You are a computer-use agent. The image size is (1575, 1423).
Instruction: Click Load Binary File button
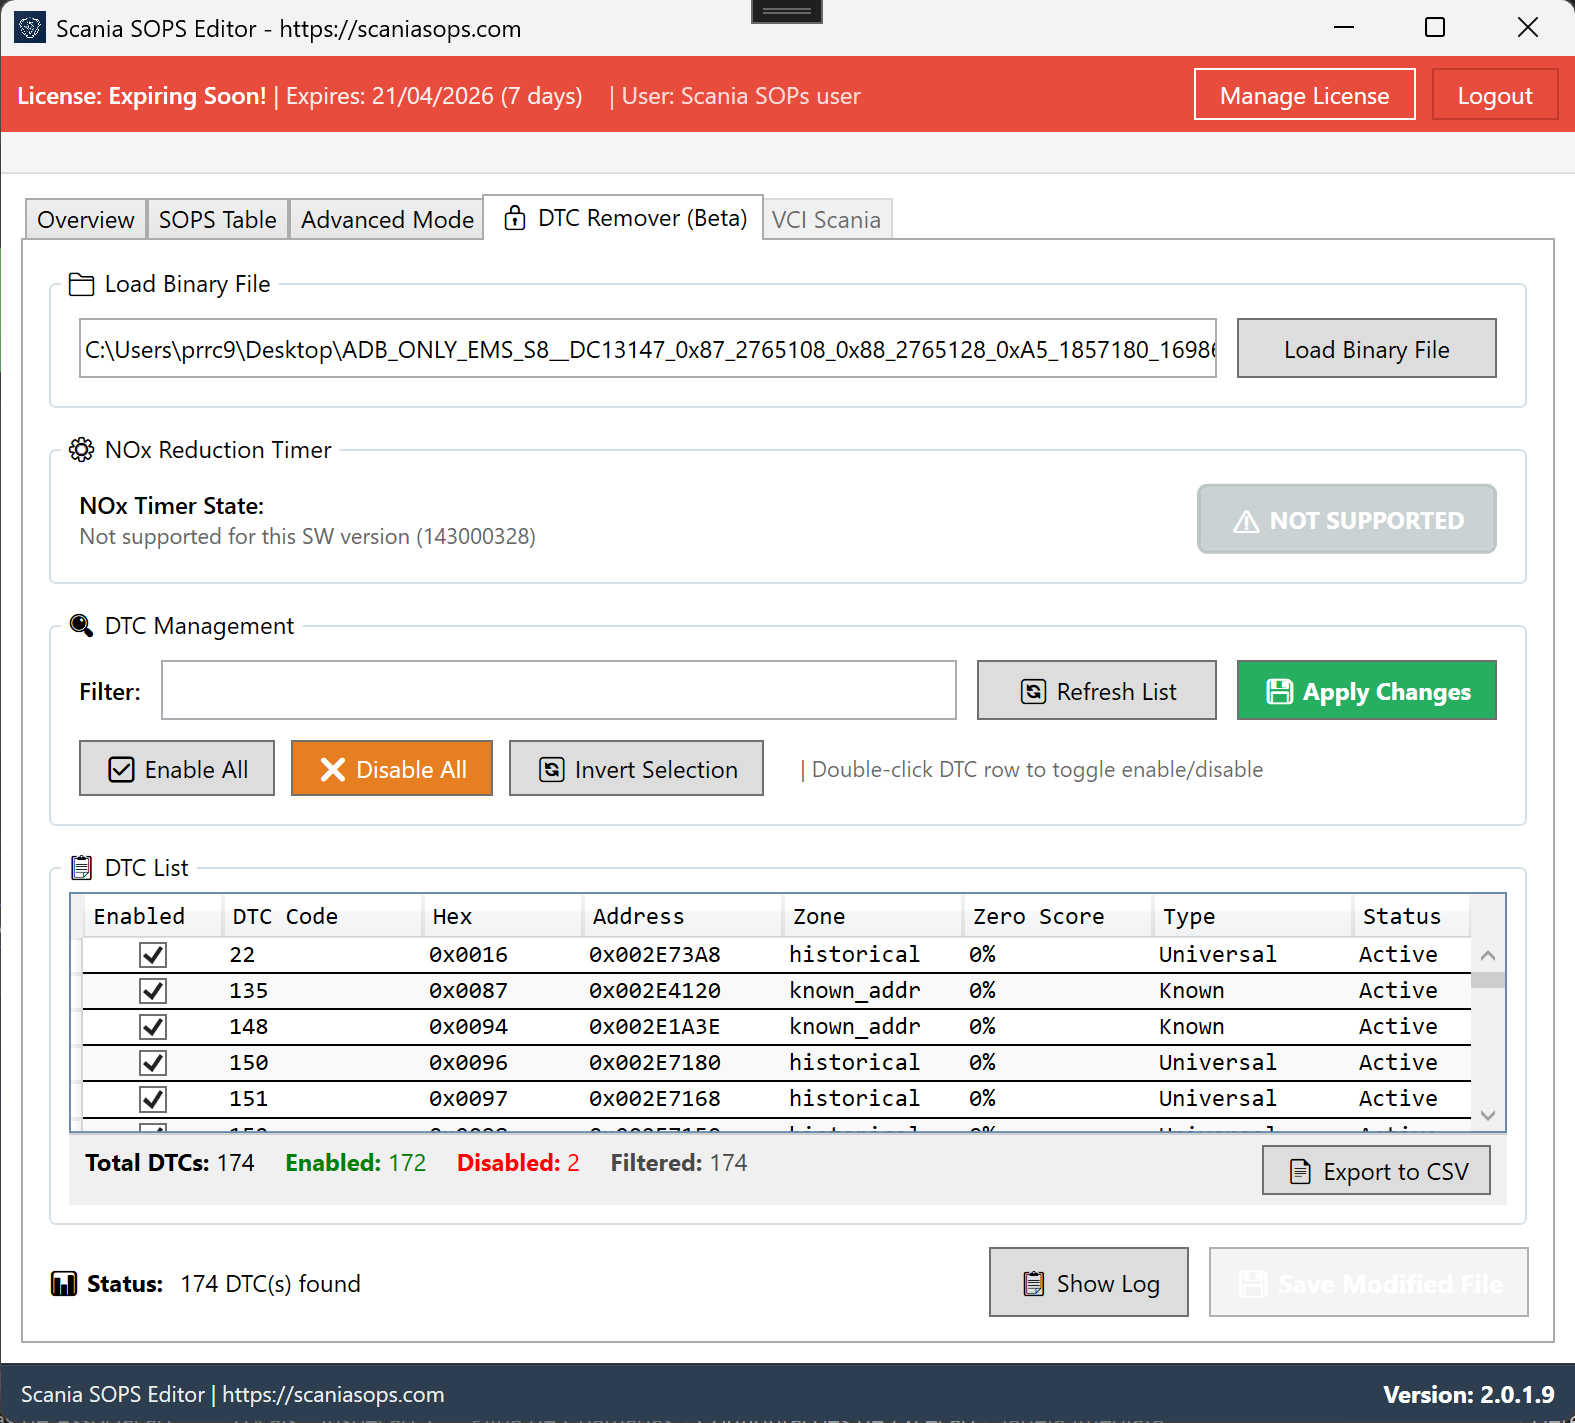(x=1366, y=349)
